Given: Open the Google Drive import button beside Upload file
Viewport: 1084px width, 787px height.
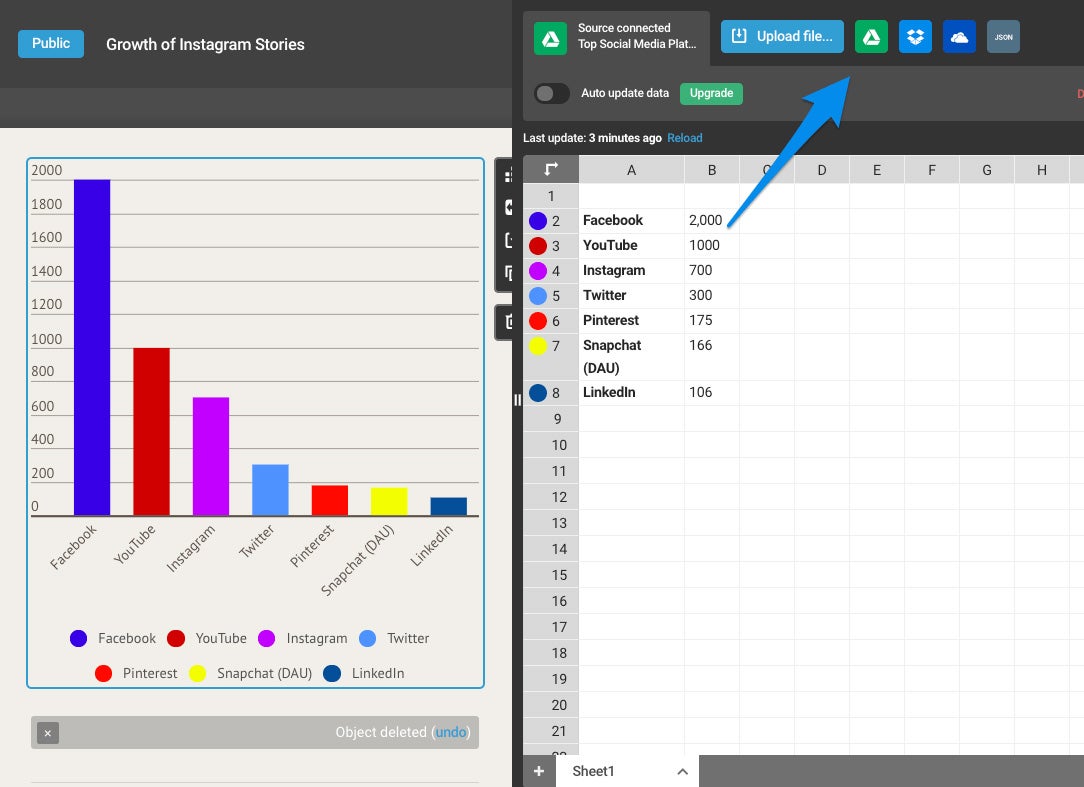Looking at the screenshot, I should [x=871, y=37].
